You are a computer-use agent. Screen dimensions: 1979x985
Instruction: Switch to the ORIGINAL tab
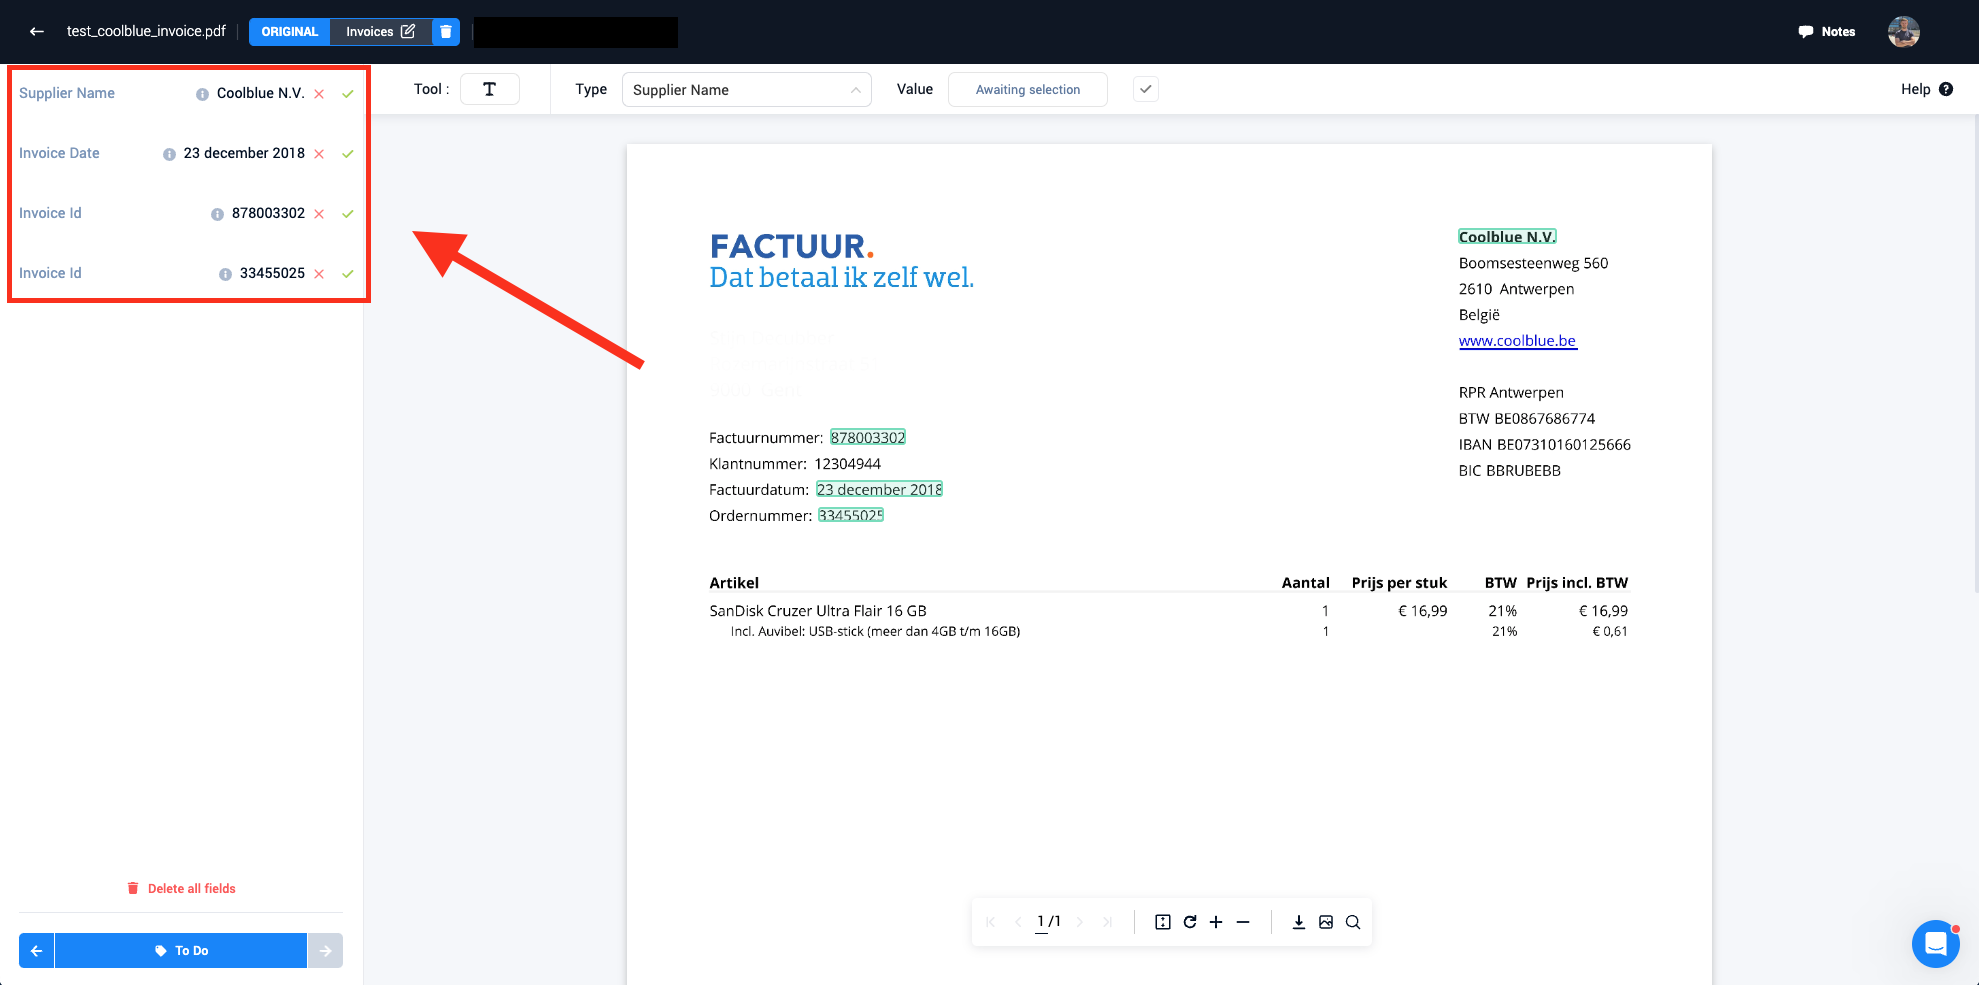(x=289, y=31)
